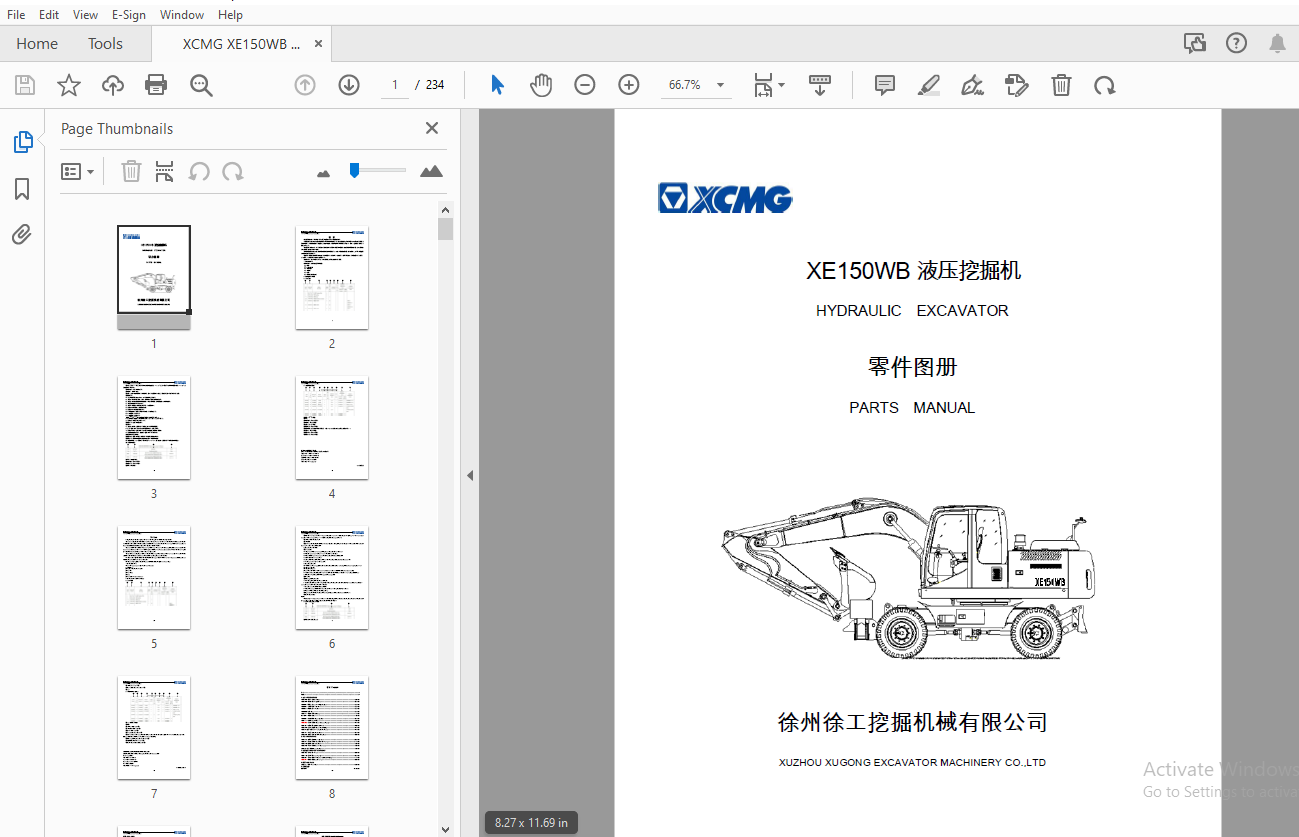Open the share/chat icon at top right
The width and height of the screenshot is (1299, 837).
pyautogui.click(x=1194, y=43)
